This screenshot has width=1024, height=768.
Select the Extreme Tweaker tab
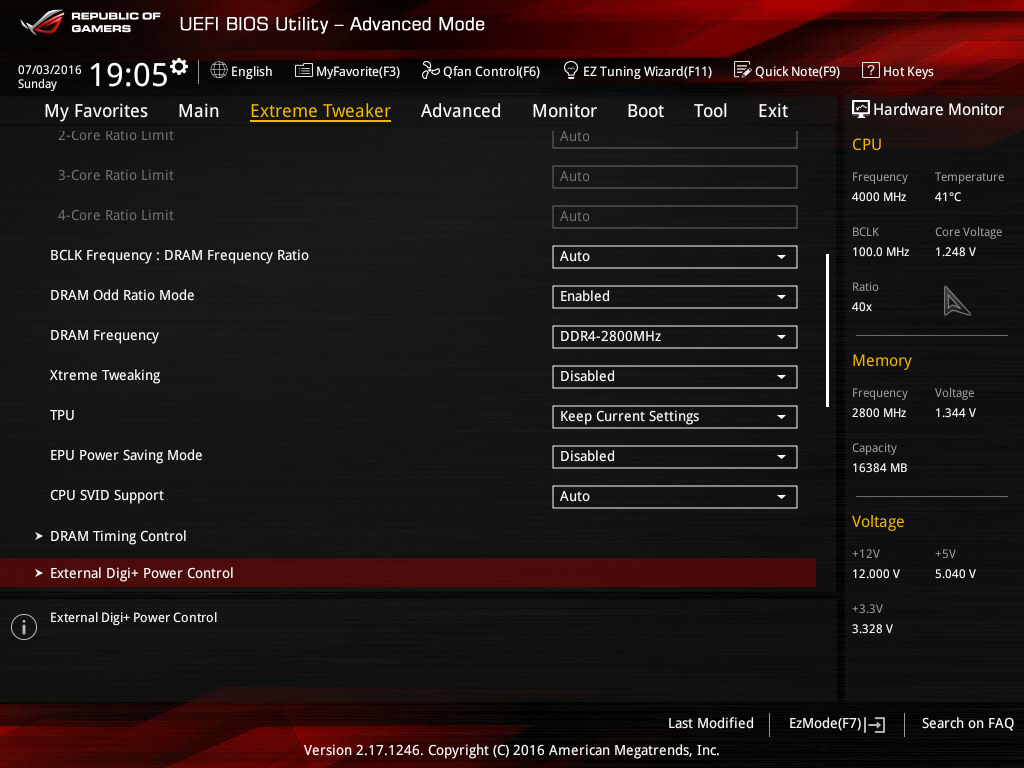(x=321, y=111)
